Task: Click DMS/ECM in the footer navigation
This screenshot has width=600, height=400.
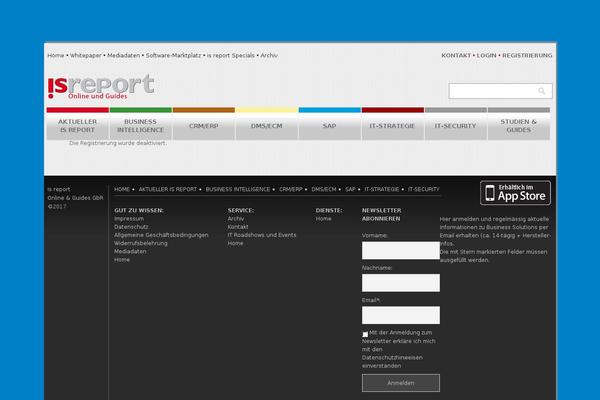Action: 324,189
